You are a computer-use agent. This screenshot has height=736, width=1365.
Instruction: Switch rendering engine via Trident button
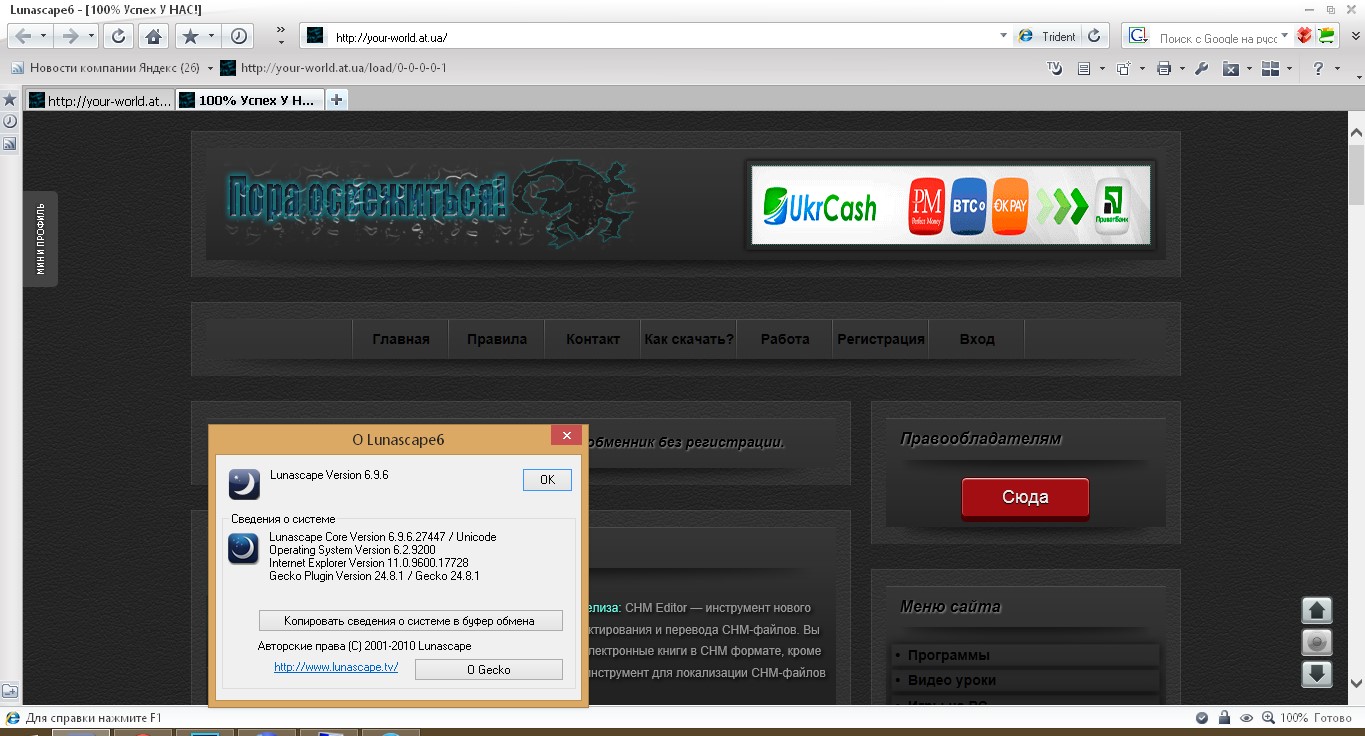1047,36
